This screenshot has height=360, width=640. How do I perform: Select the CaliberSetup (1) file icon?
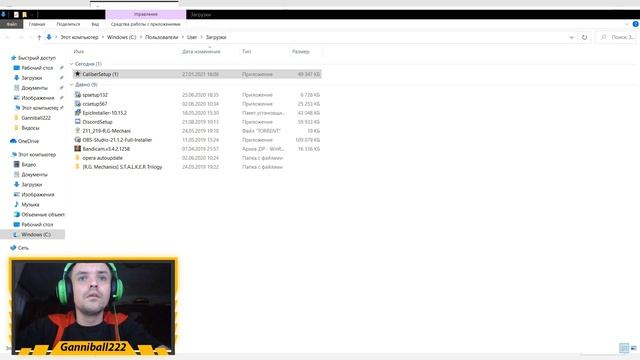(x=78, y=74)
